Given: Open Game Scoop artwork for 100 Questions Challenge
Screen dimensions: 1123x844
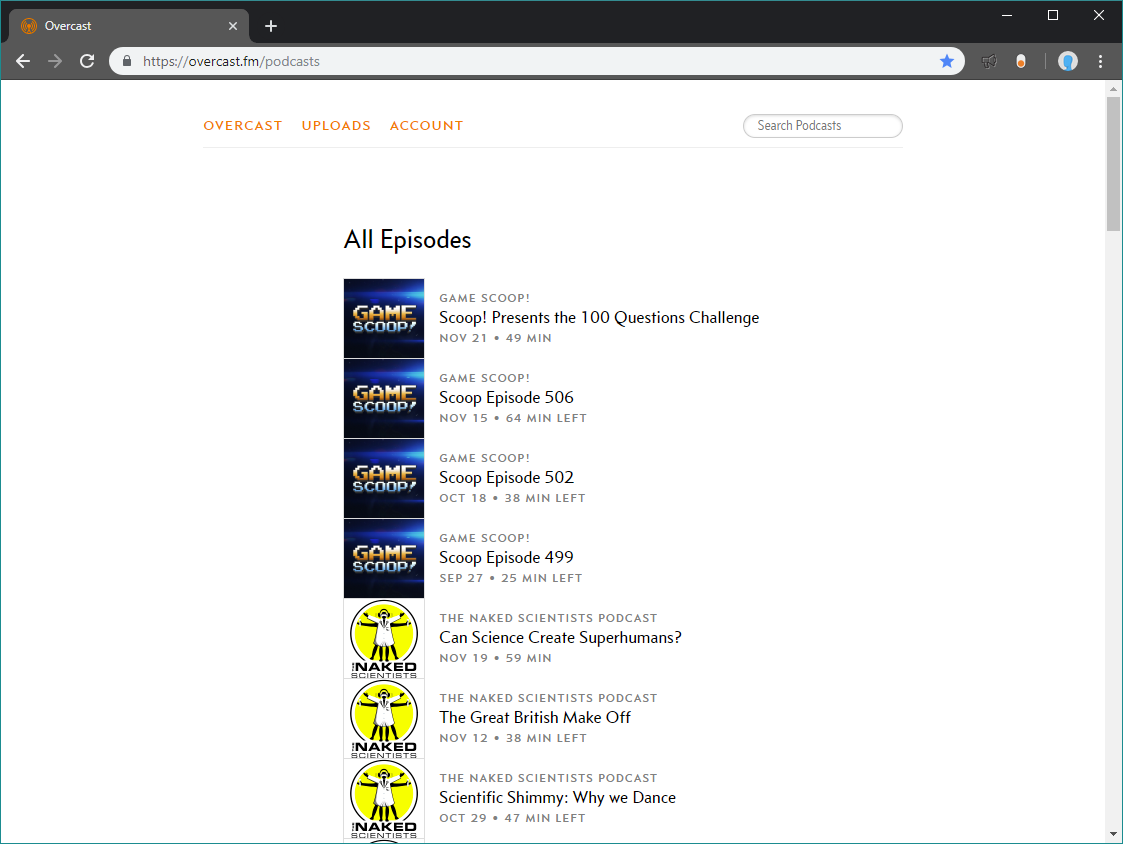Looking at the screenshot, I should click(384, 319).
